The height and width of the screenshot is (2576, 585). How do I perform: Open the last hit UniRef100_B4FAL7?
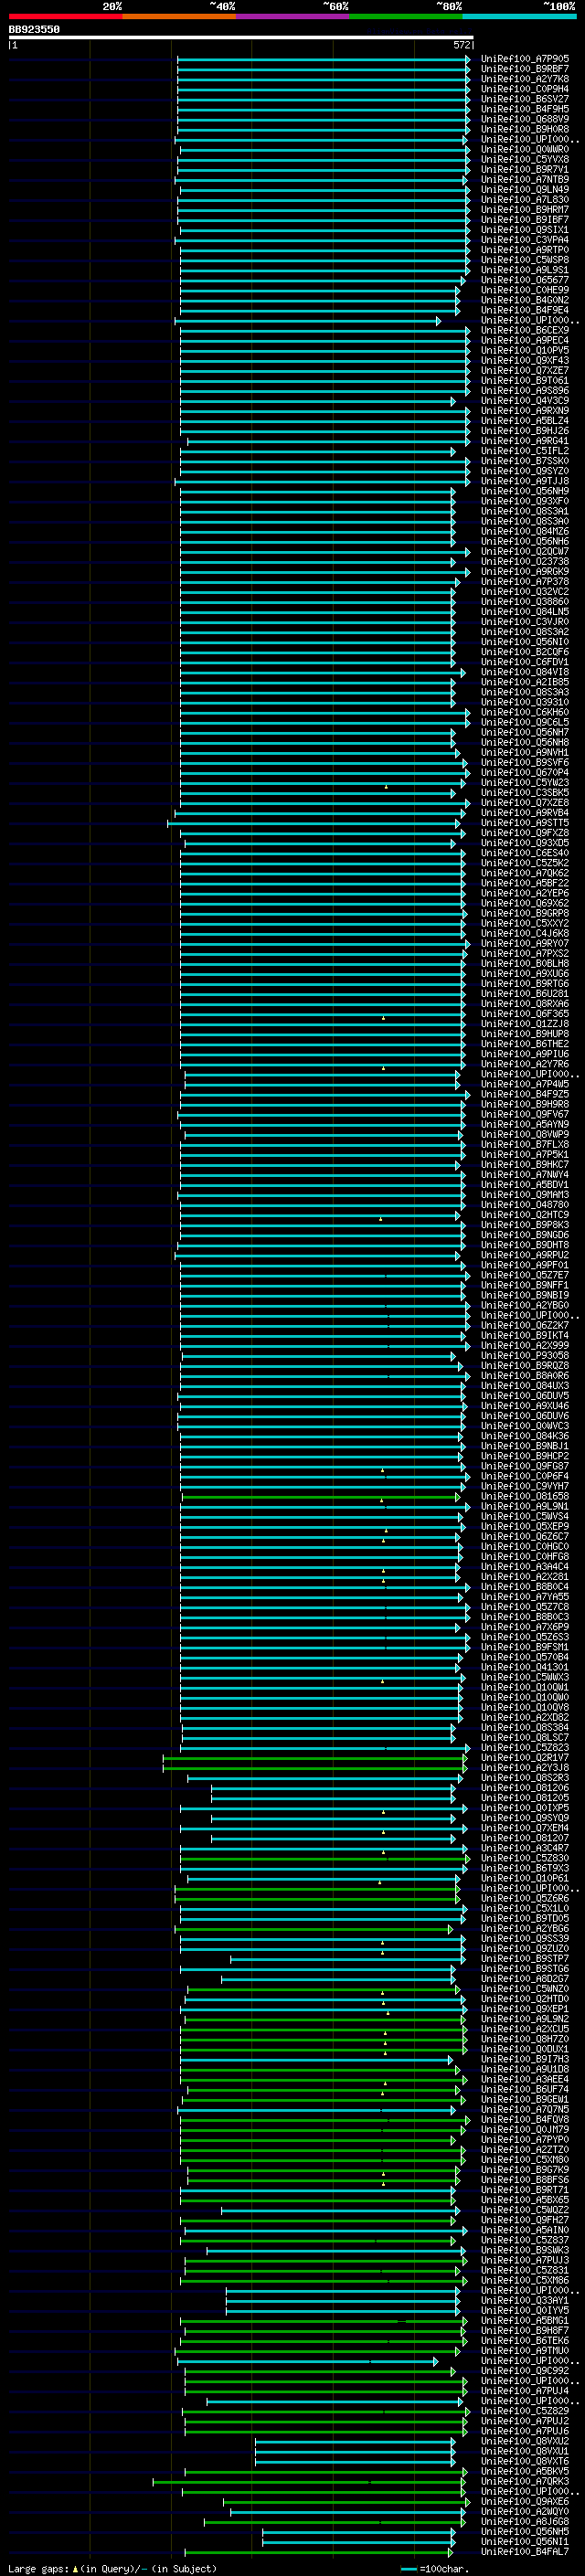pos(525,2551)
